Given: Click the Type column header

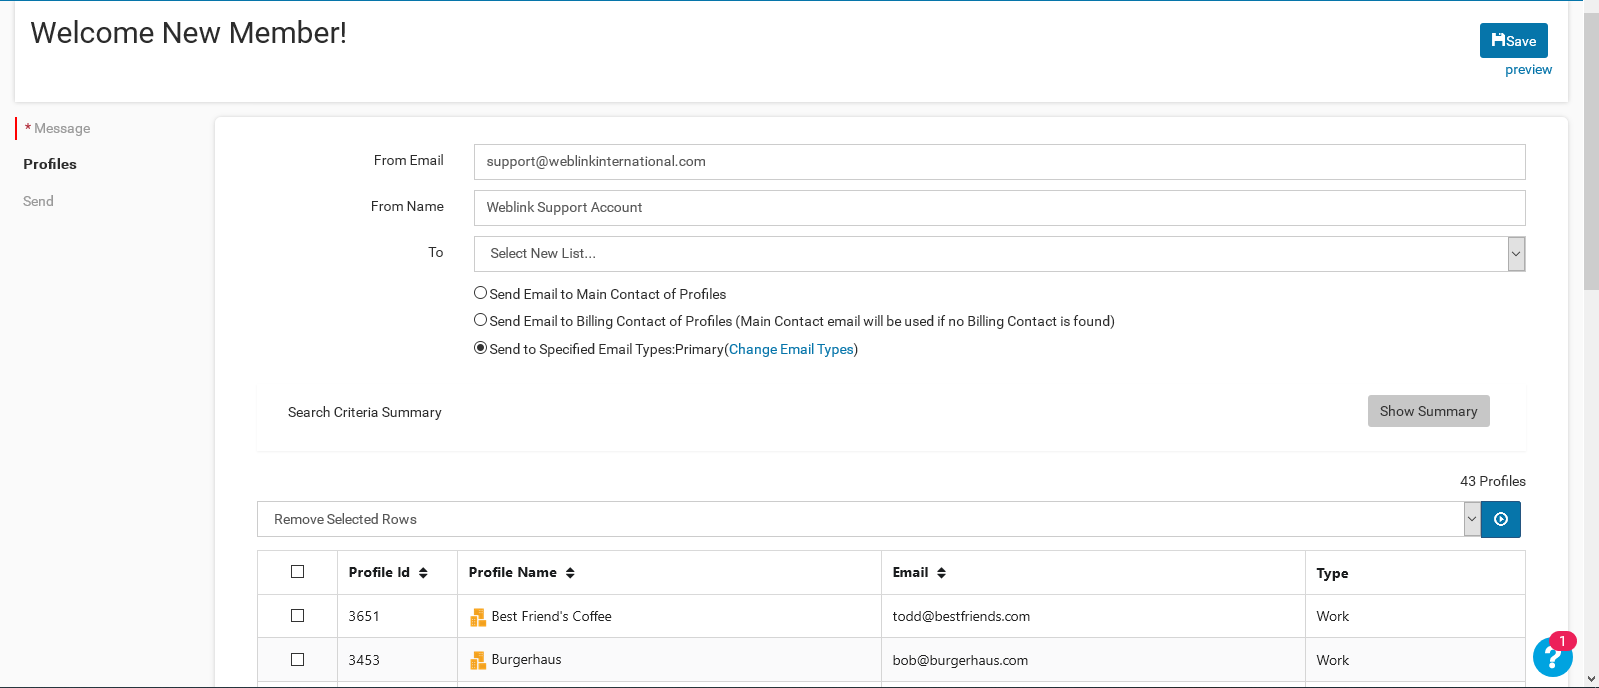Looking at the screenshot, I should (1332, 573).
